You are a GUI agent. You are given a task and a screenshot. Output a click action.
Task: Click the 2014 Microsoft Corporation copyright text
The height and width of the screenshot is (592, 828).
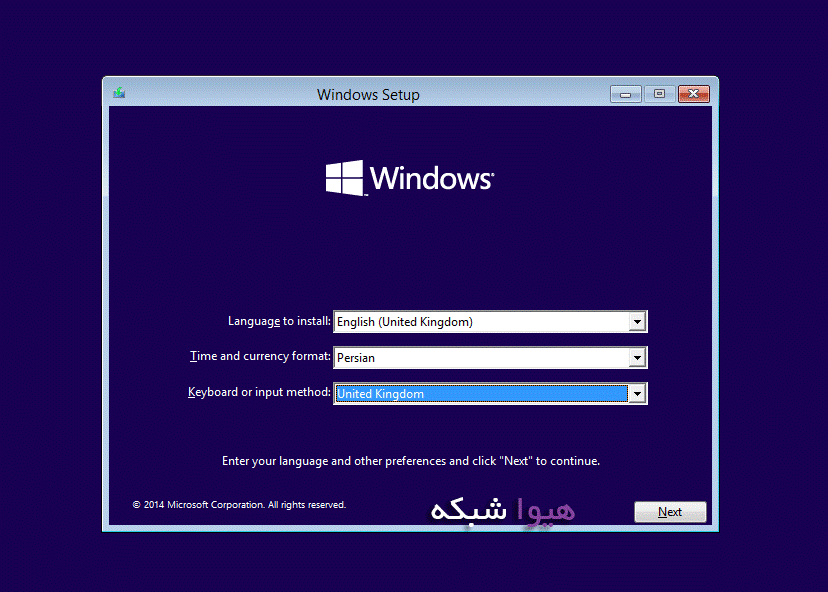[239, 505]
